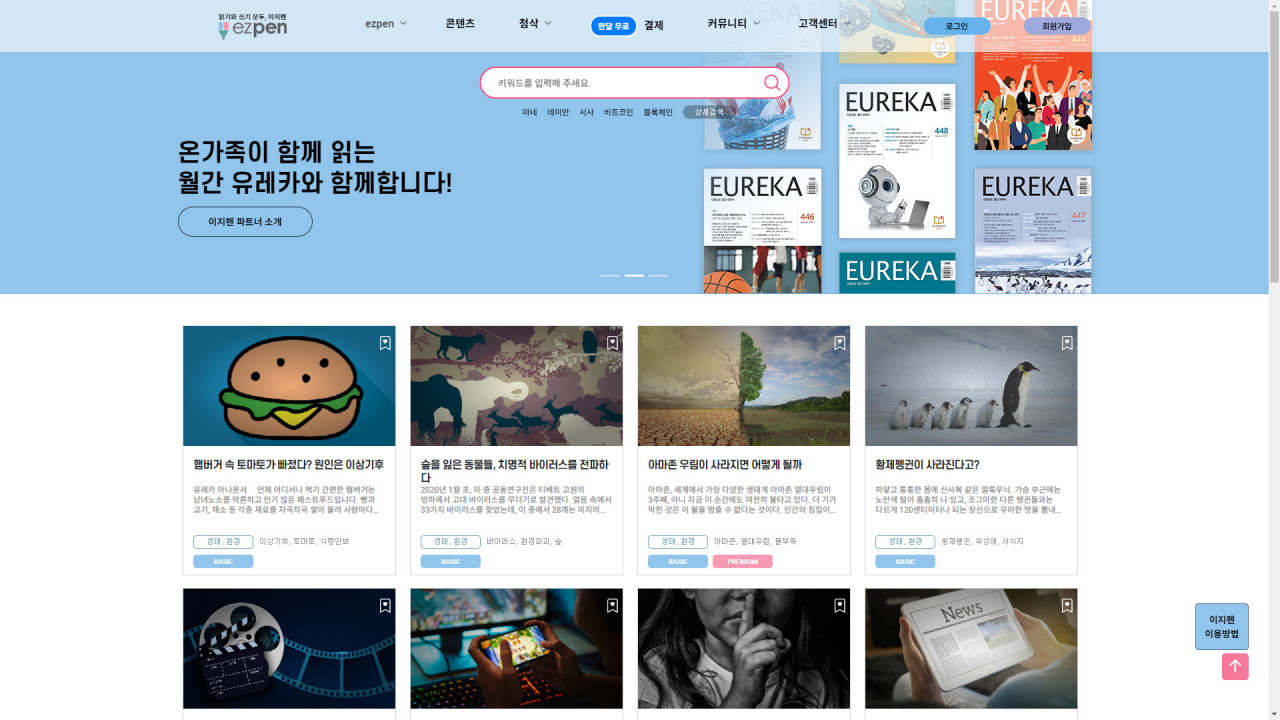Image resolution: width=1280 pixels, height=720 pixels.
Task: Open the 결제 menu item
Action: click(x=654, y=26)
